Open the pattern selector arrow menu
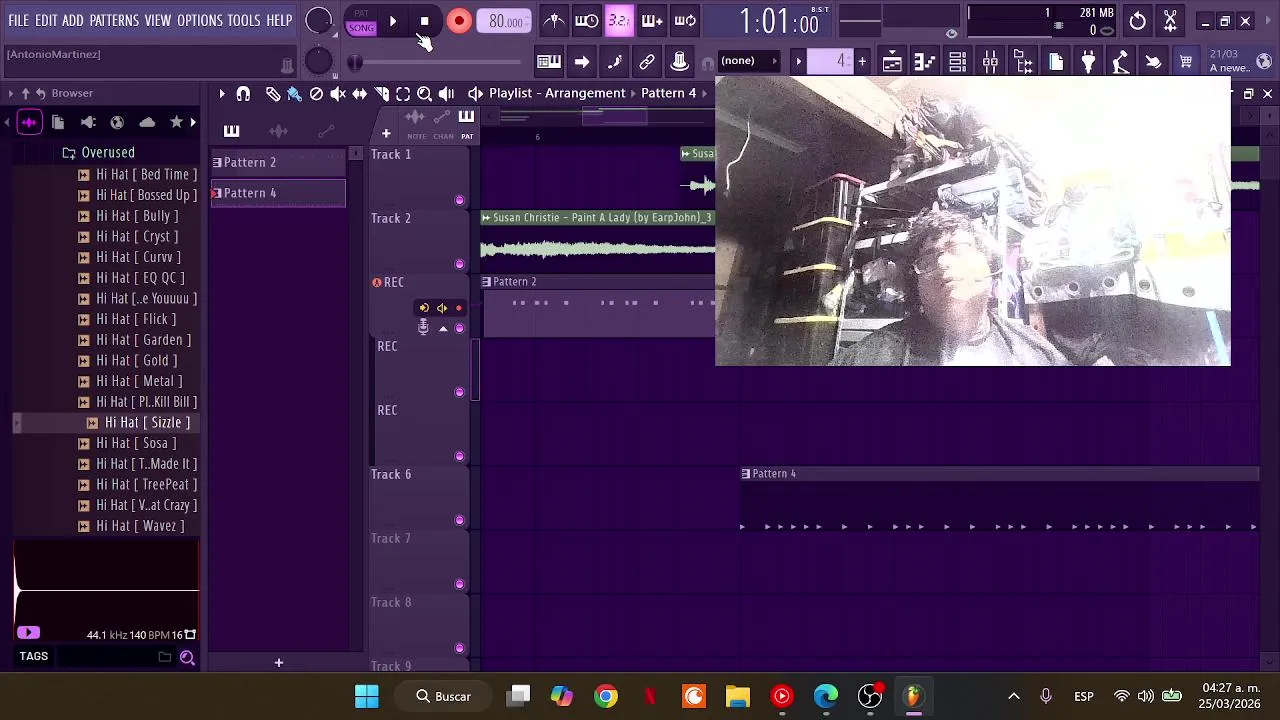This screenshot has width=1280, height=720. tap(798, 62)
